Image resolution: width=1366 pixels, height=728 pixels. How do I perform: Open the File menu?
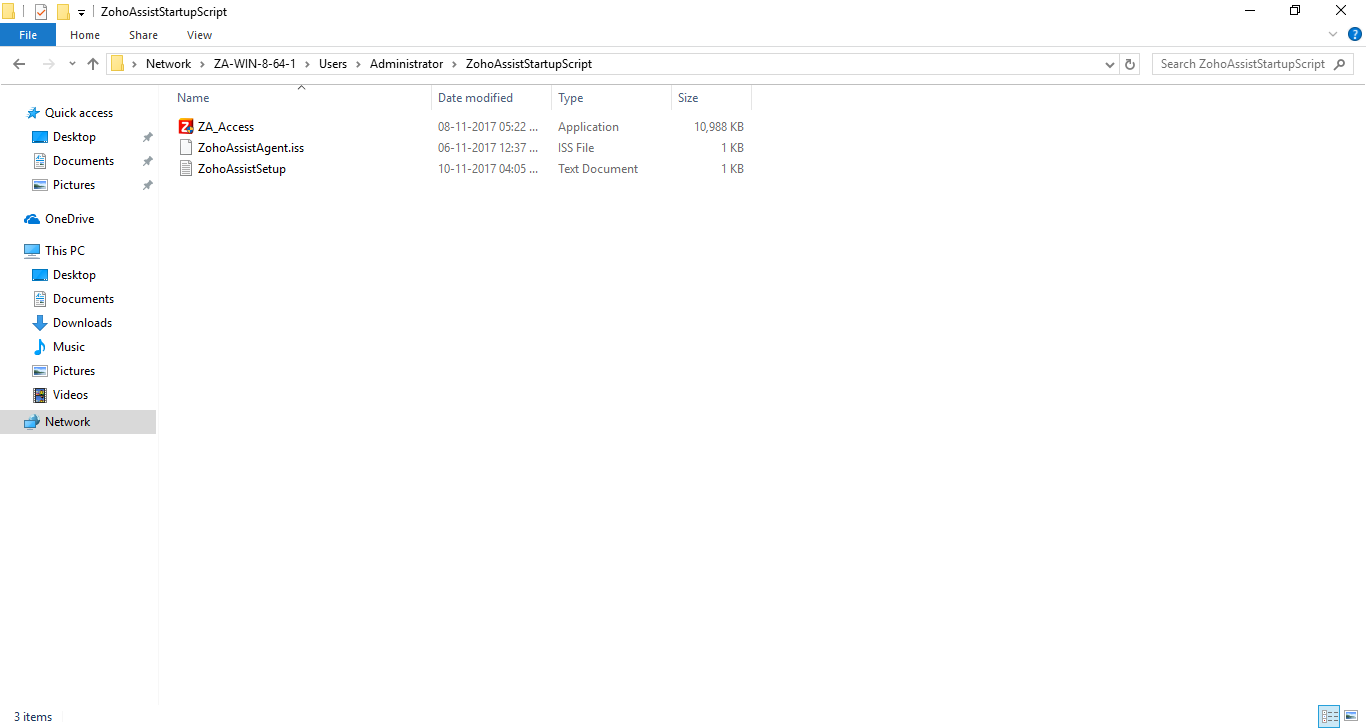click(27, 34)
